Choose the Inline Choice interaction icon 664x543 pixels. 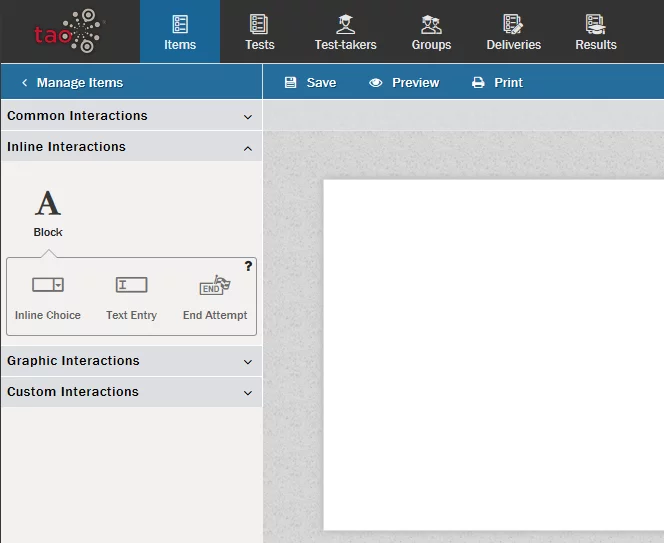point(48,285)
